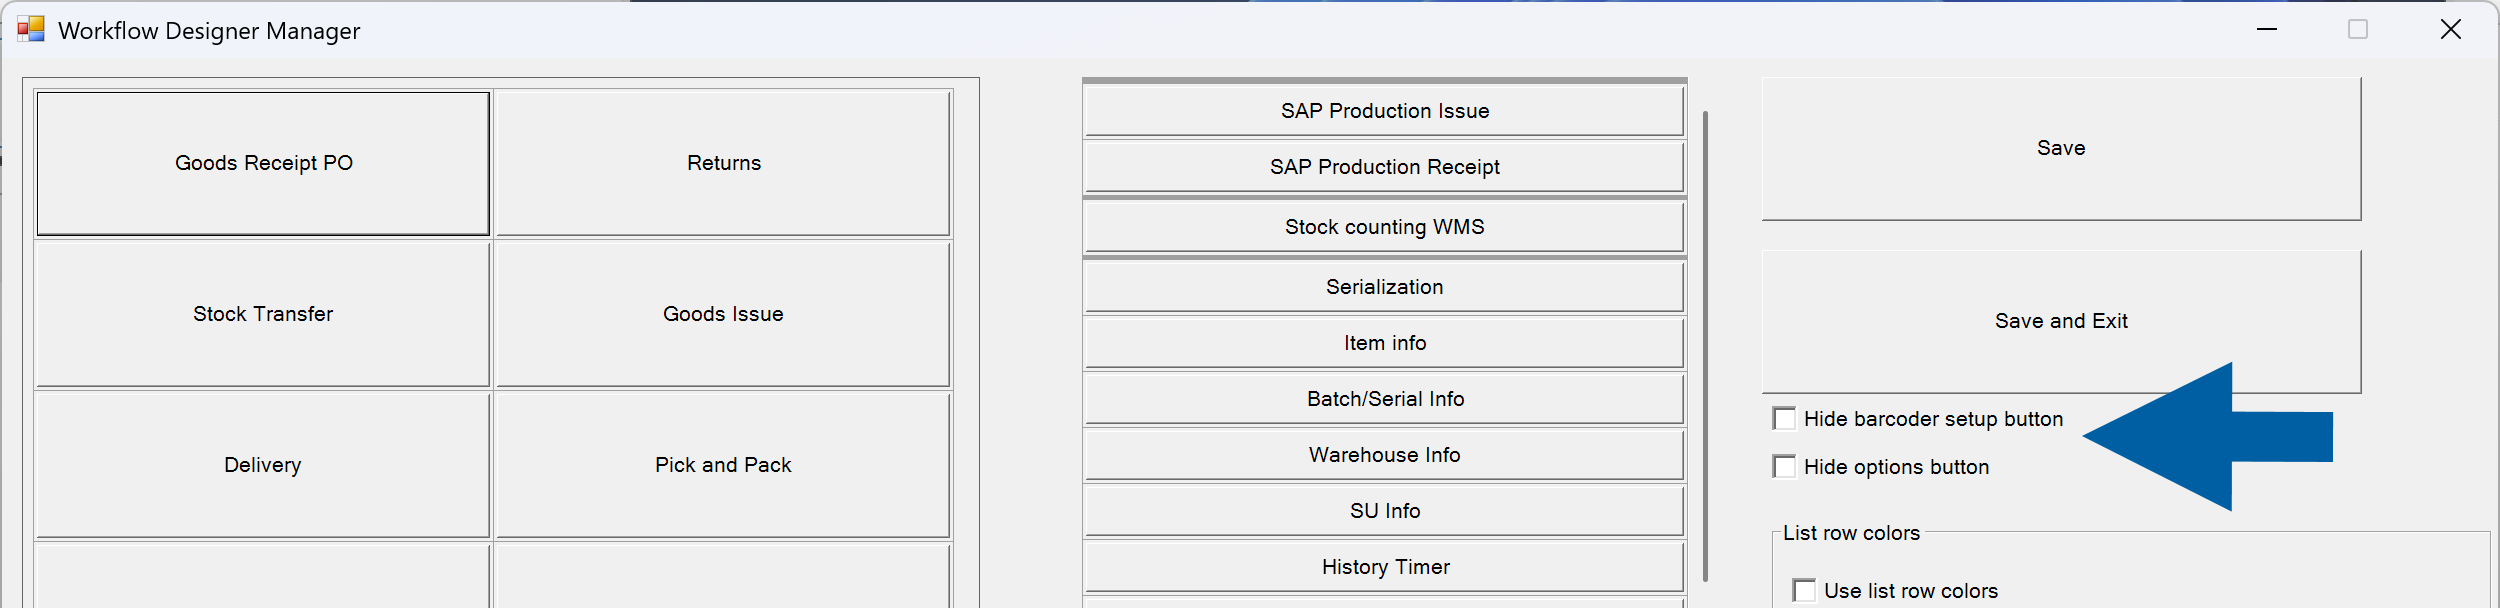Enable Hide barcoder setup button checkbox

coord(1784,418)
